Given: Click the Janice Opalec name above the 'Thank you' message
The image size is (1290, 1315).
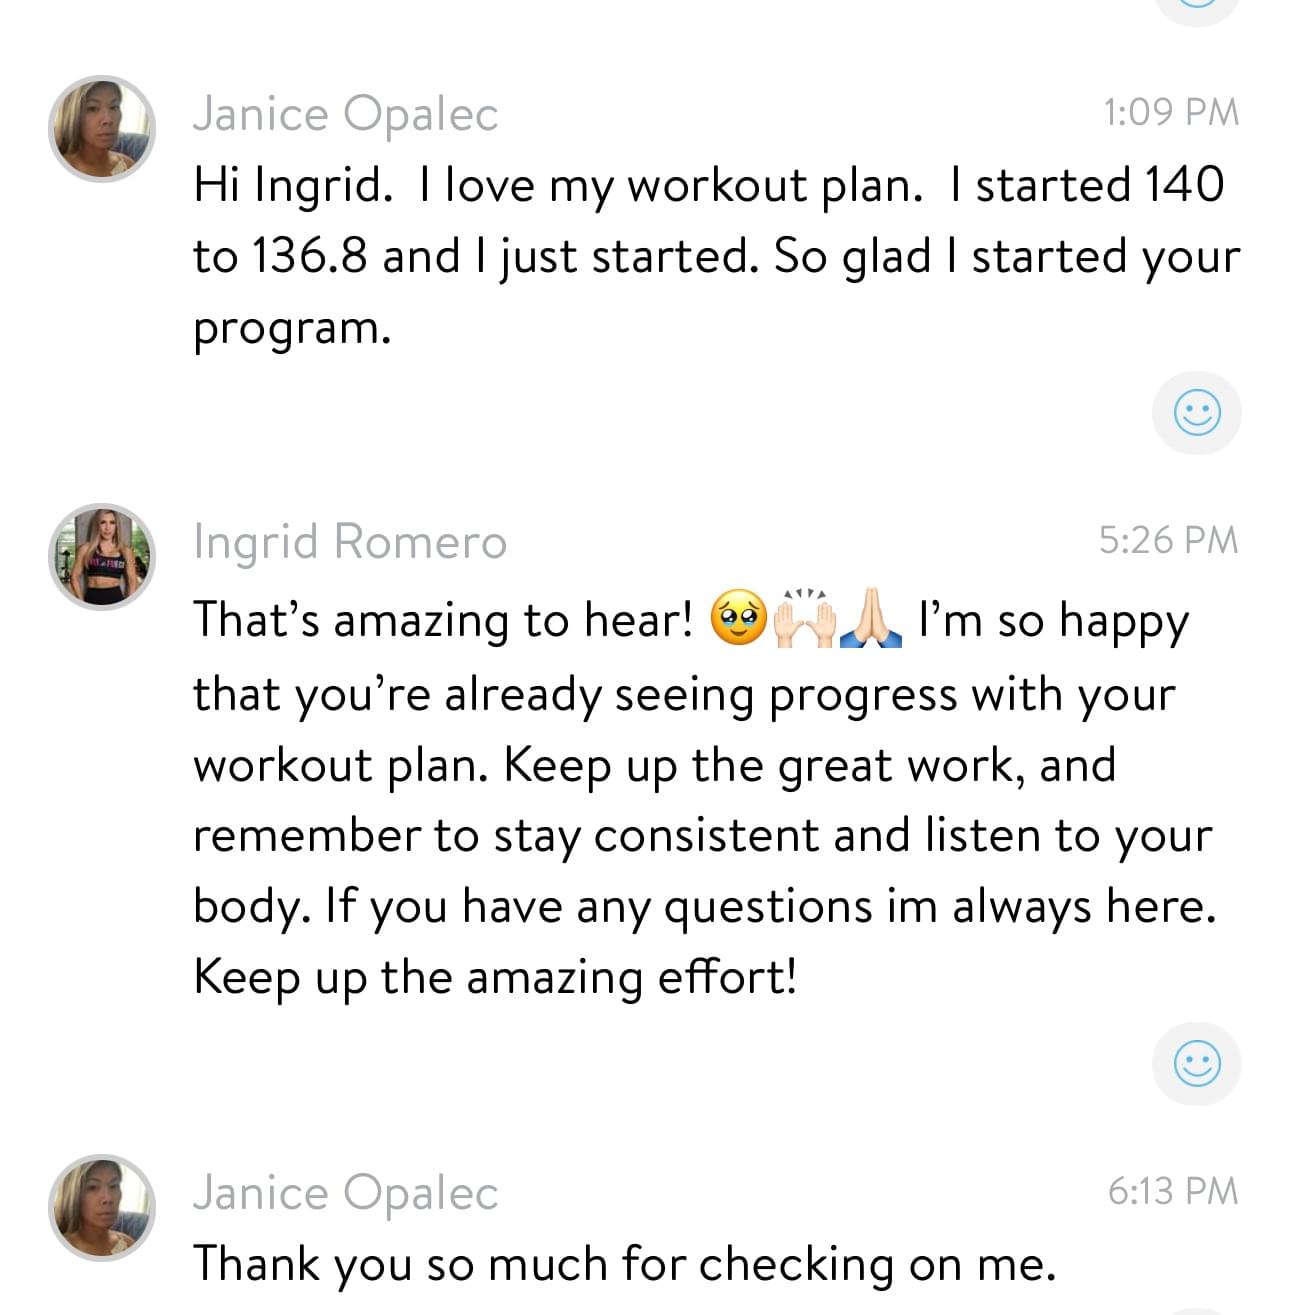Looking at the screenshot, I should coord(345,1192).
